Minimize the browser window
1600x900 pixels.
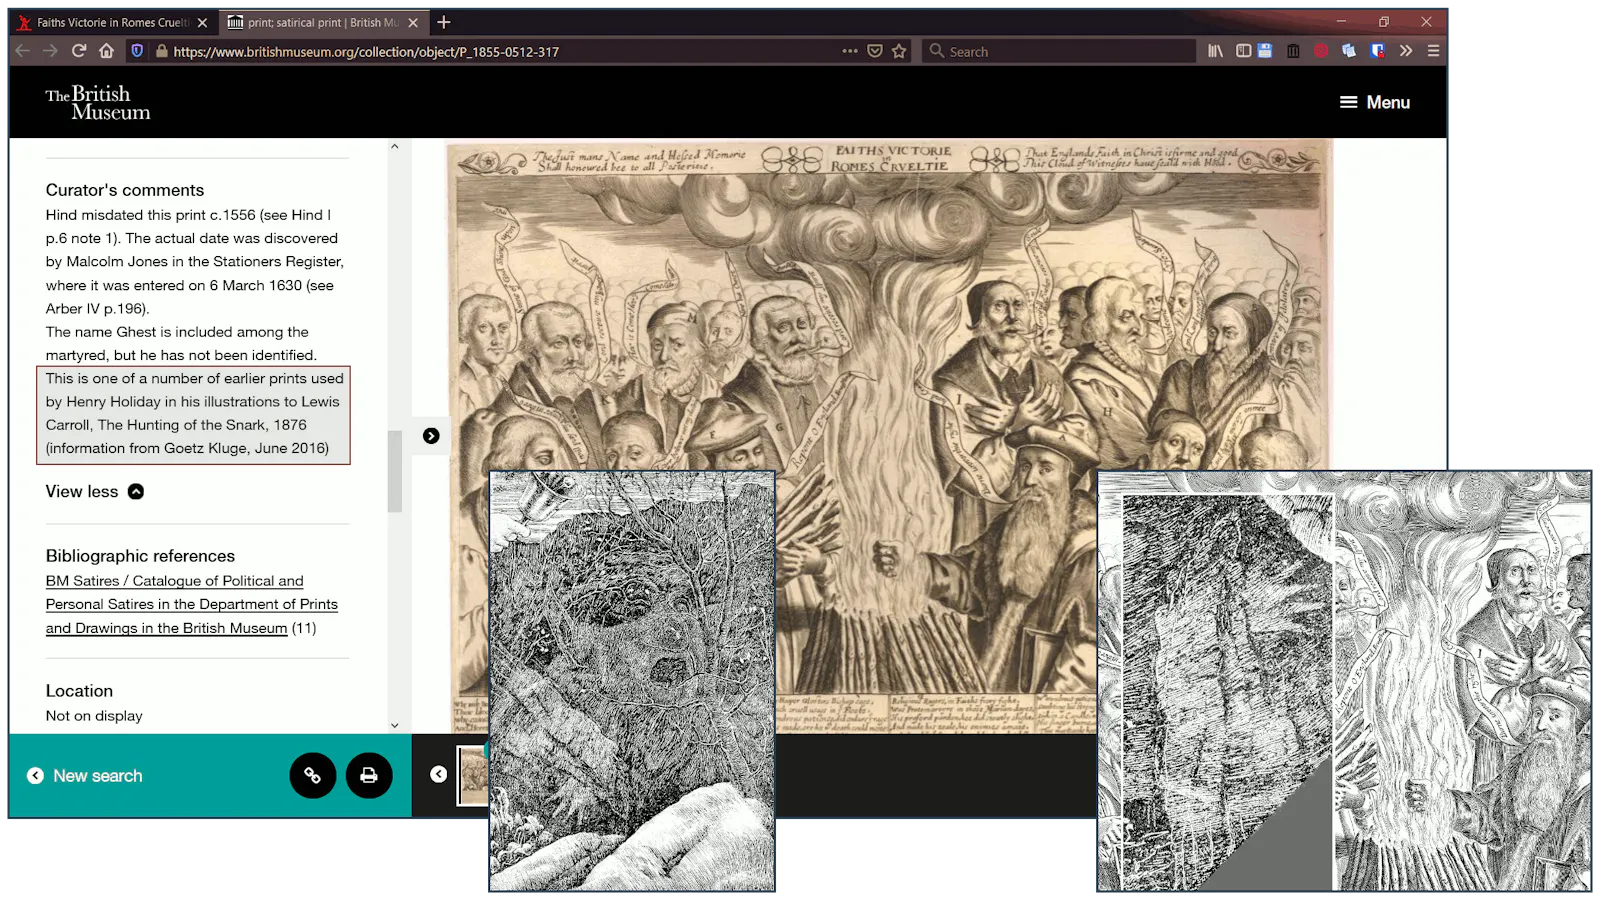(x=1341, y=21)
